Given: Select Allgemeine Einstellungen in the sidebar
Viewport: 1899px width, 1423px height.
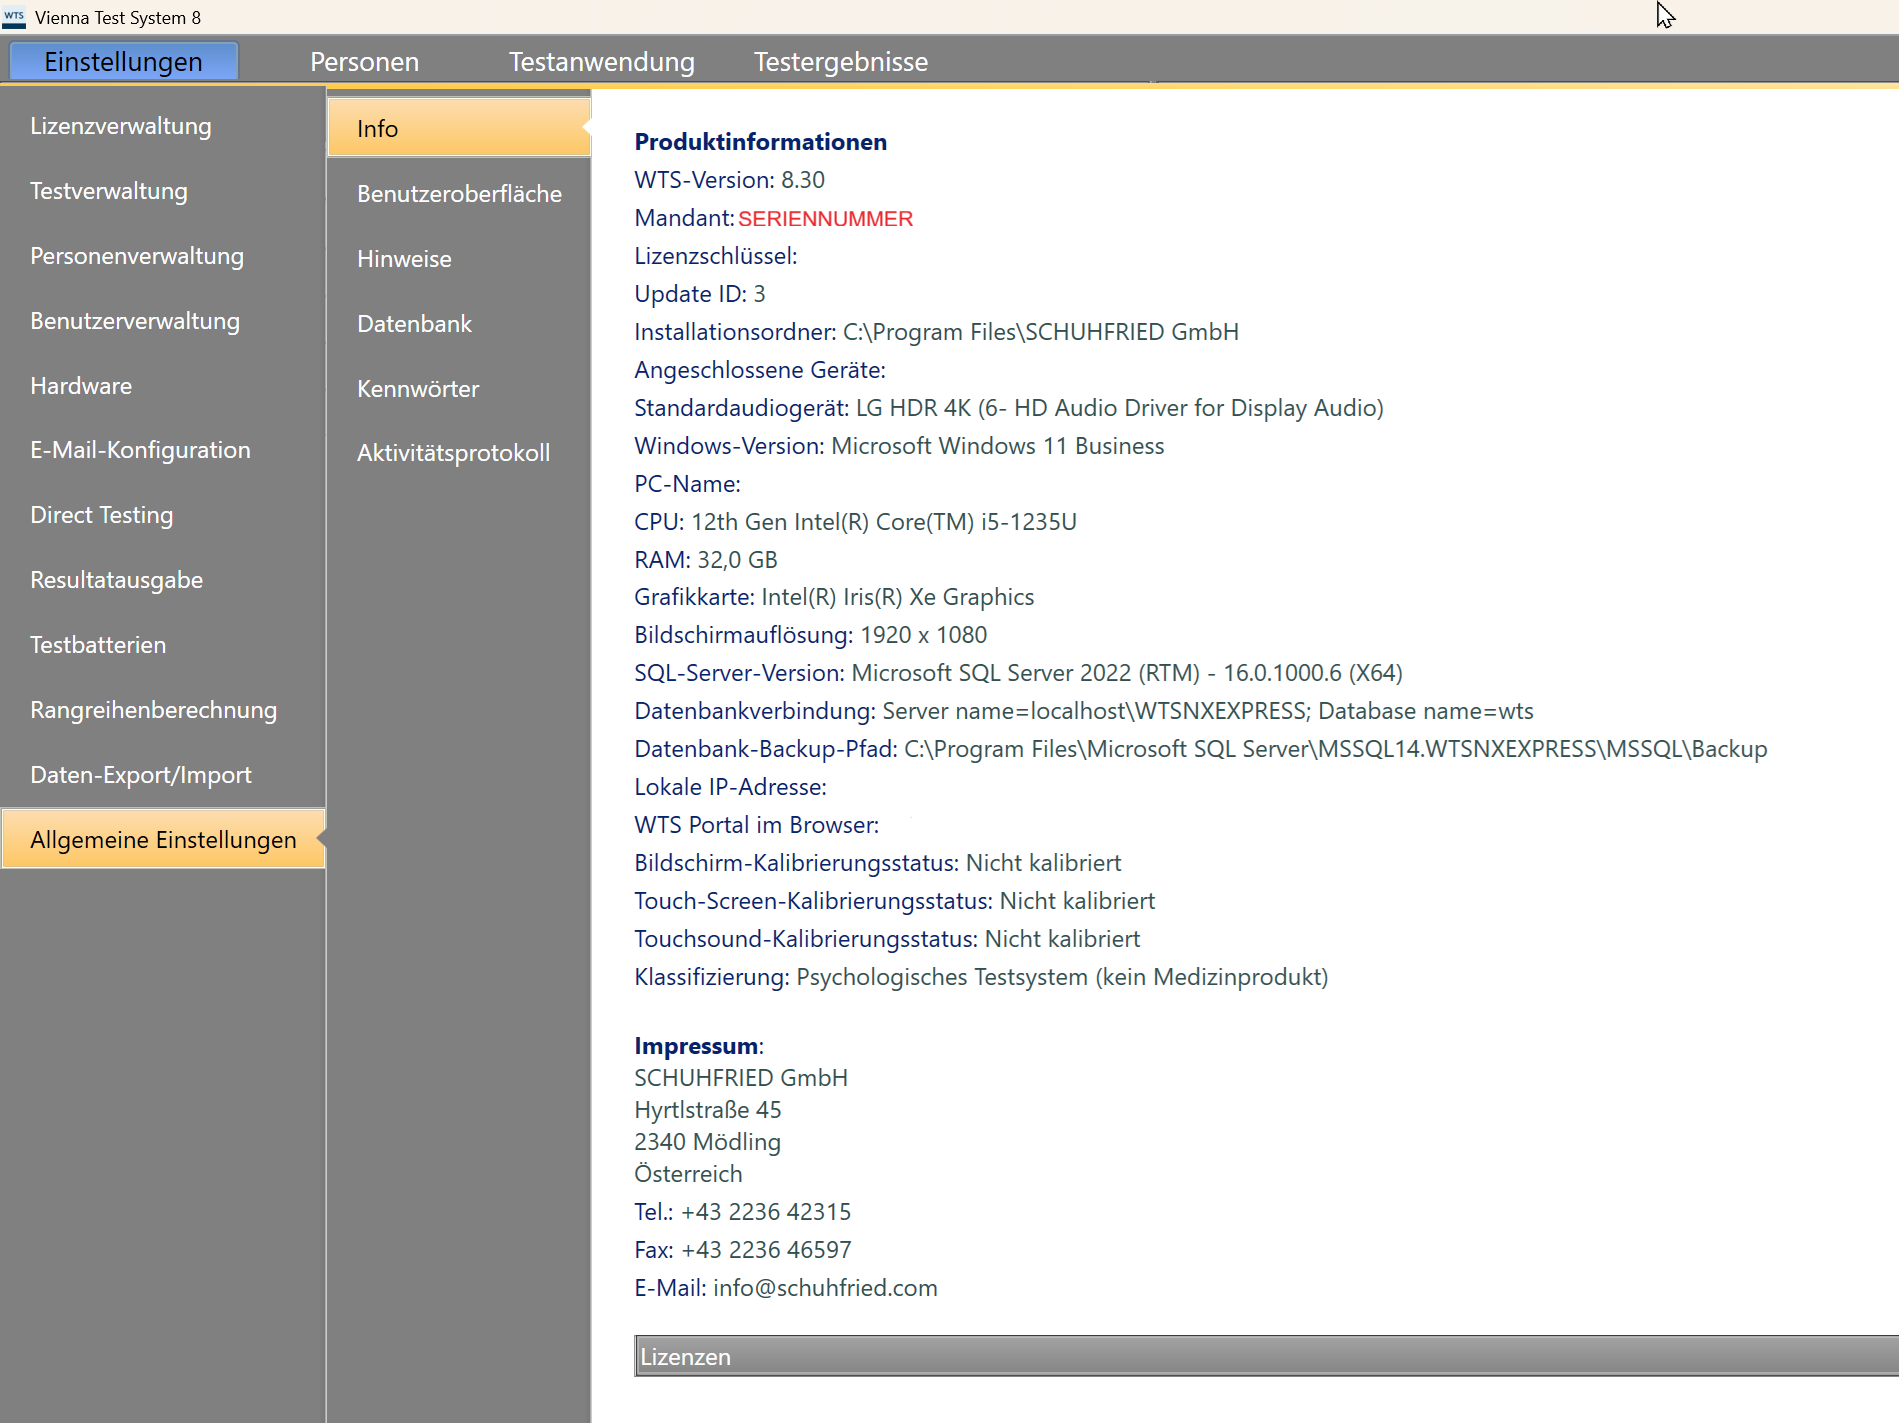Looking at the screenshot, I should tap(163, 840).
